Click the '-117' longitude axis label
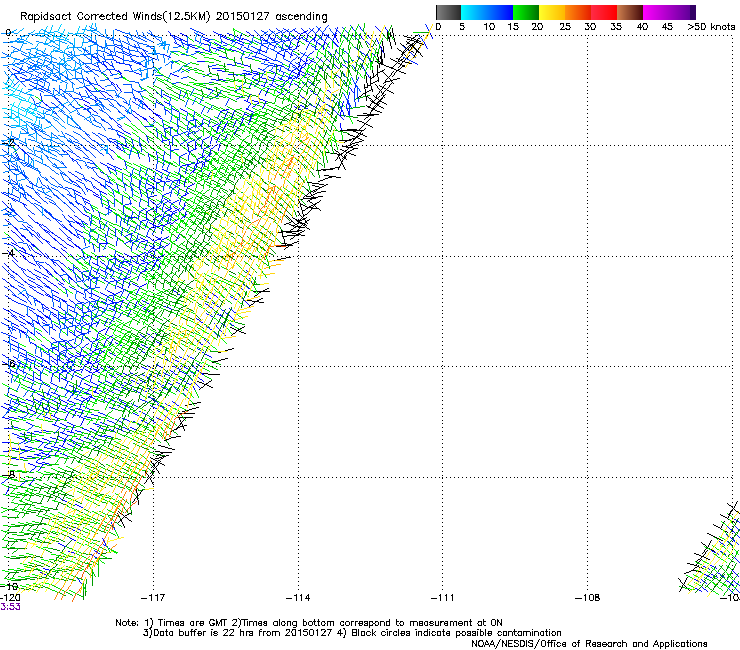Screen dimensions: 740x650 pyautogui.click(x=153, y=598)
